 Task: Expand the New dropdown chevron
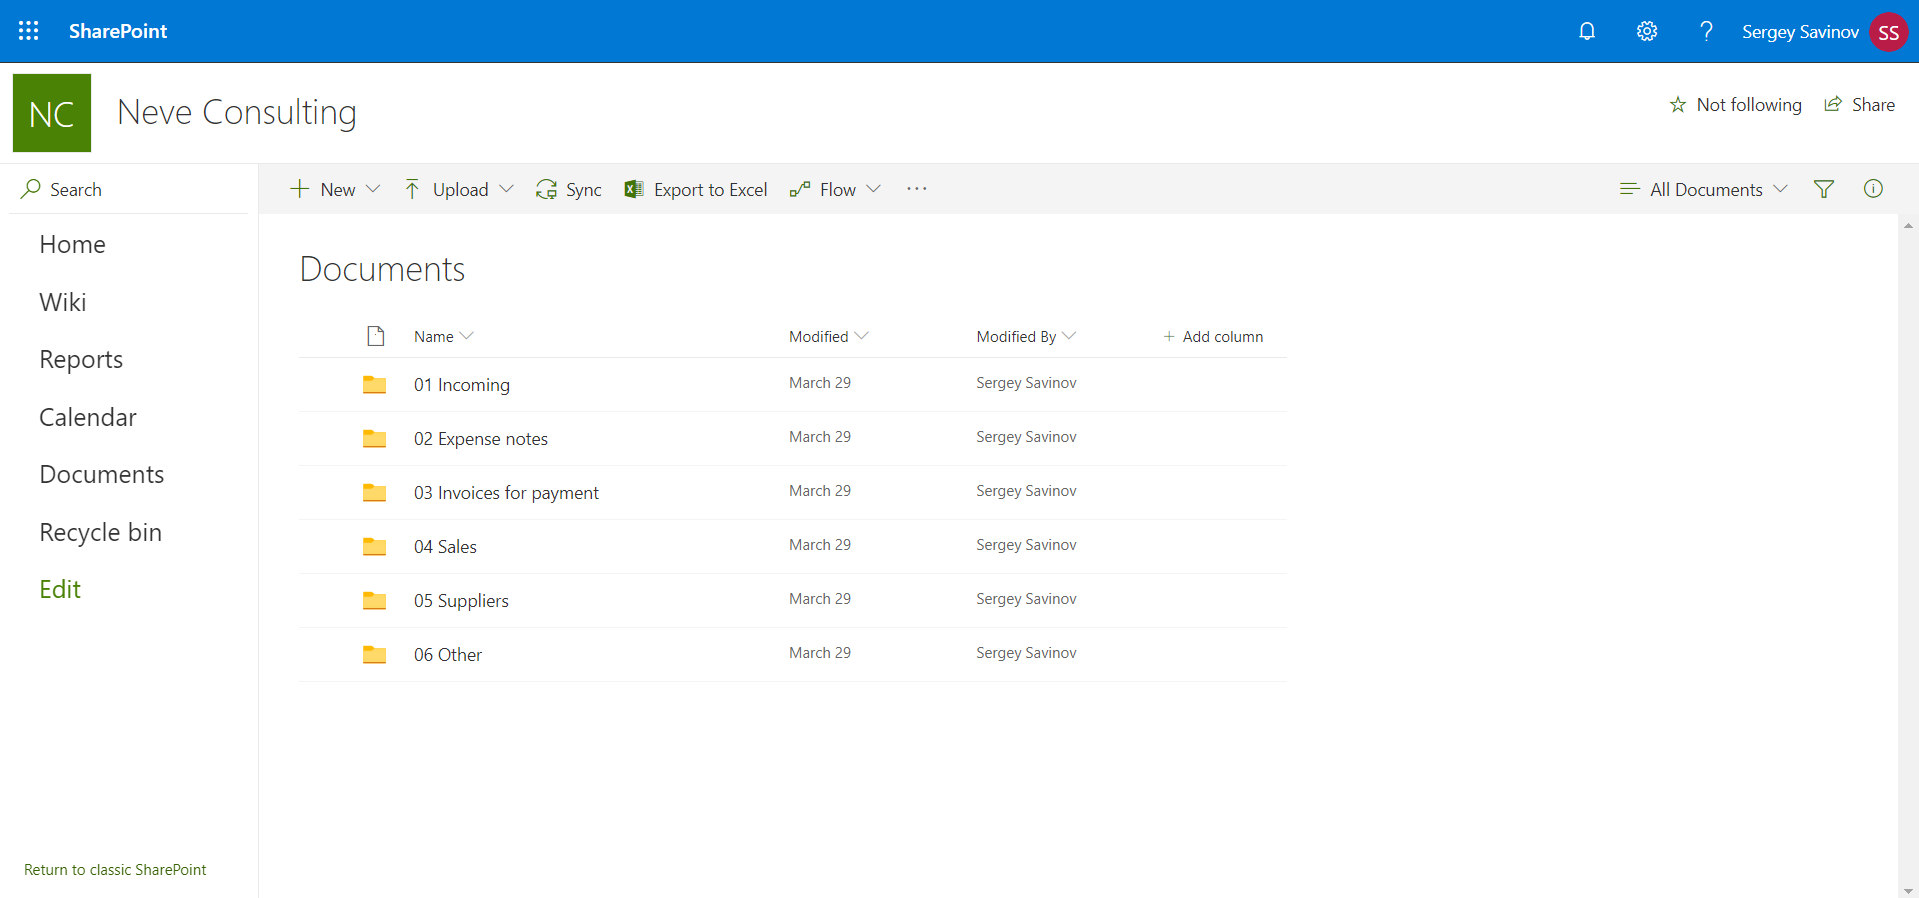tap(373, 189)
